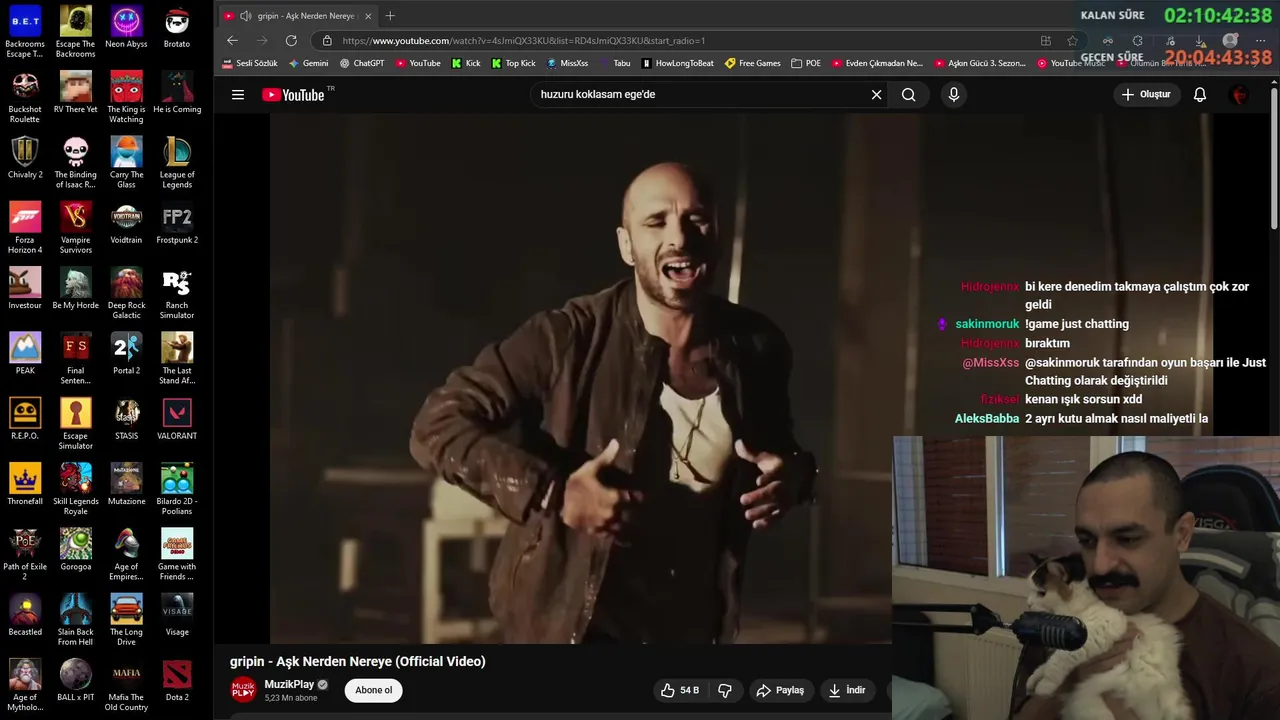Viewport: 1280px width, 720px height.
Task: Open Buckshot Roulette desktop icon
Action: (x=25, y=97)
